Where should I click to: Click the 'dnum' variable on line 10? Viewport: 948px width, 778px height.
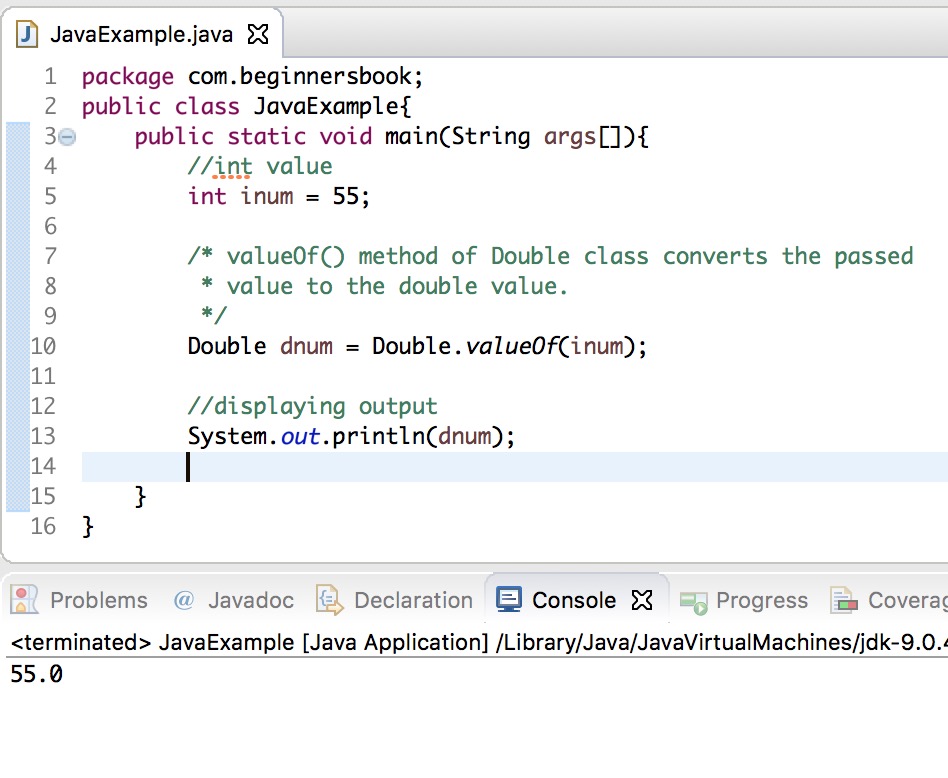pos(306,346)
